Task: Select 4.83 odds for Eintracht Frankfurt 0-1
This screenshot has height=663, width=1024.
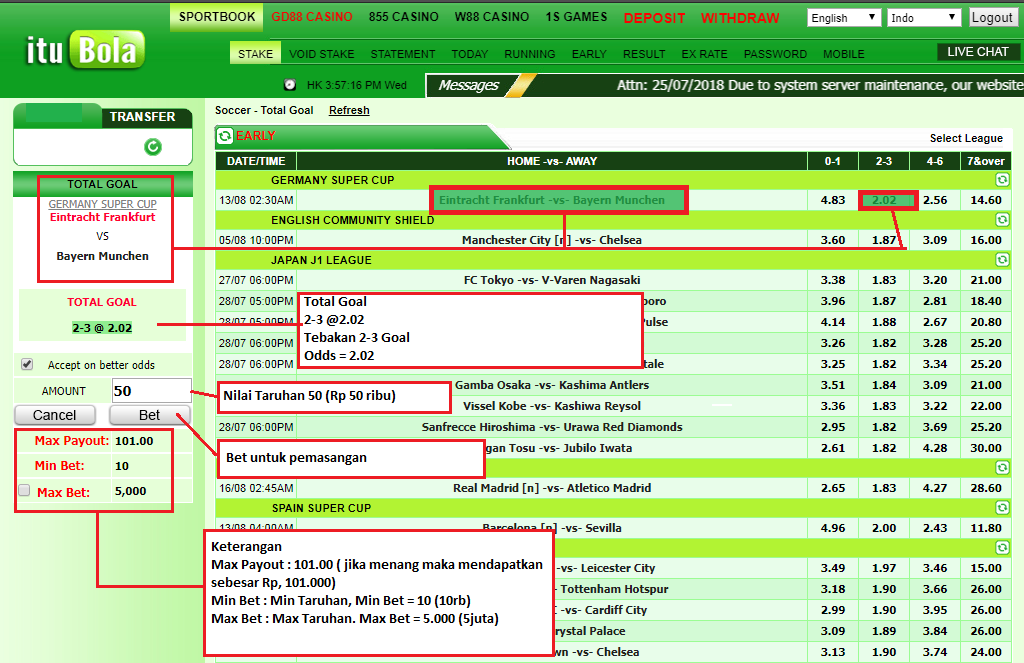Action: point(833,200)
